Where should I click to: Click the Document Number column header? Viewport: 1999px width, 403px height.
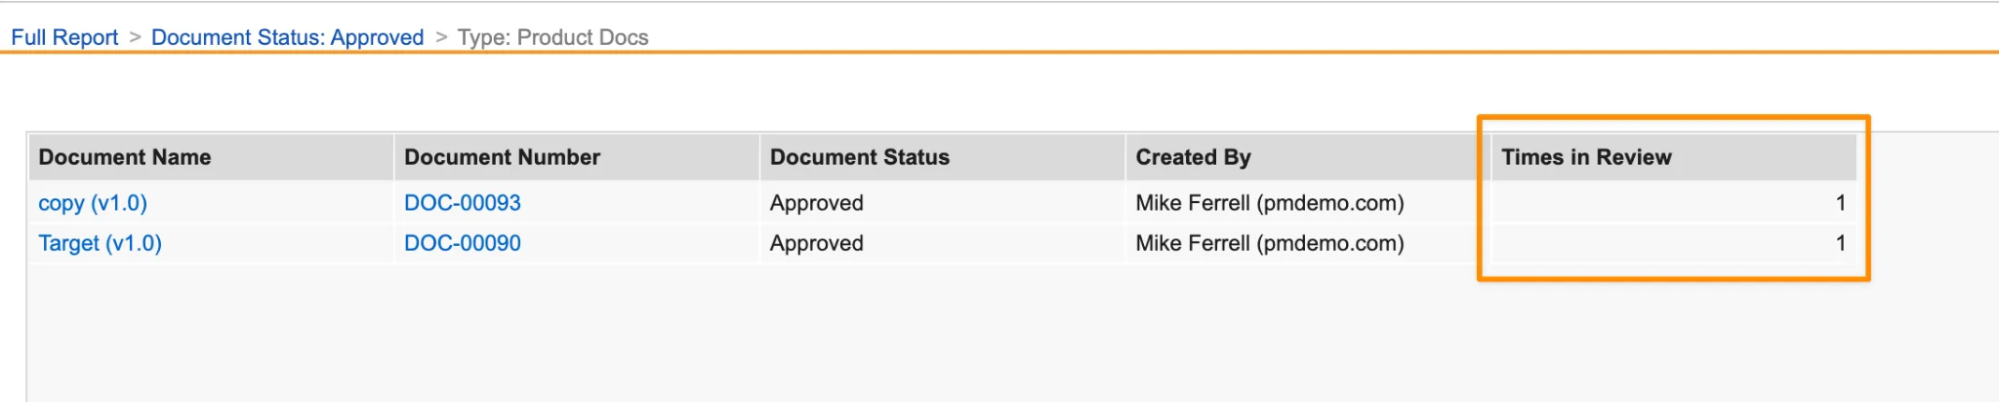point(502,157)
